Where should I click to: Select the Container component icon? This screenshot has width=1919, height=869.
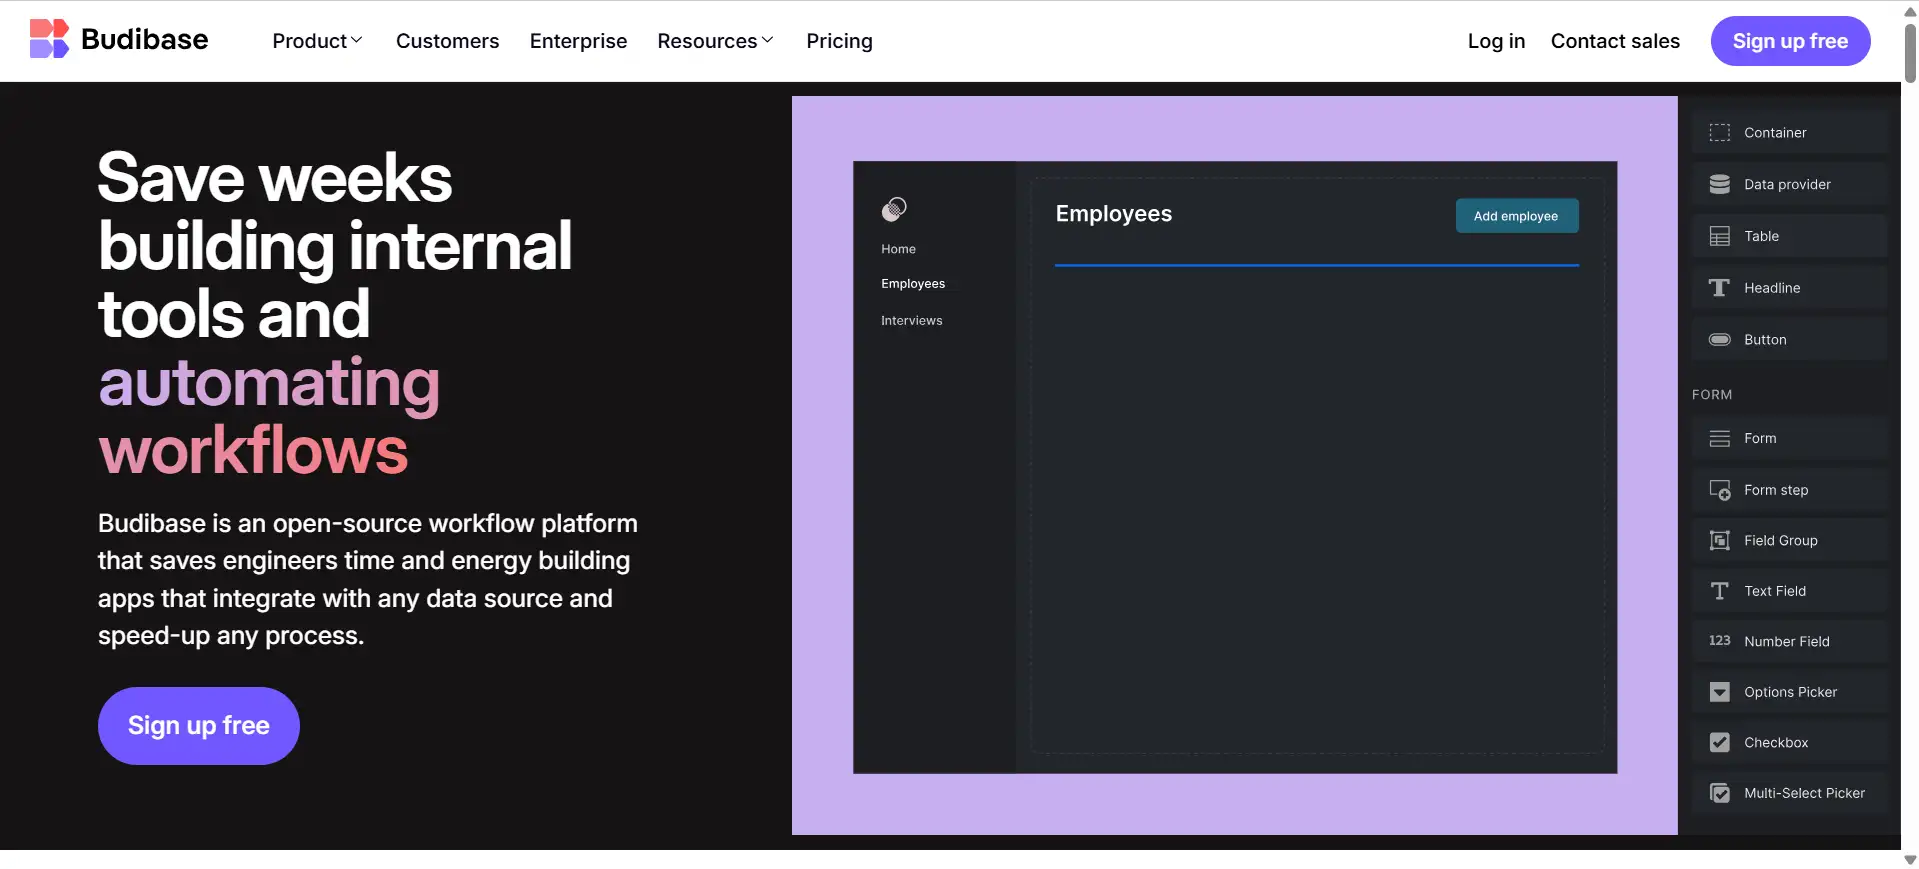[x=1719, y=132]
